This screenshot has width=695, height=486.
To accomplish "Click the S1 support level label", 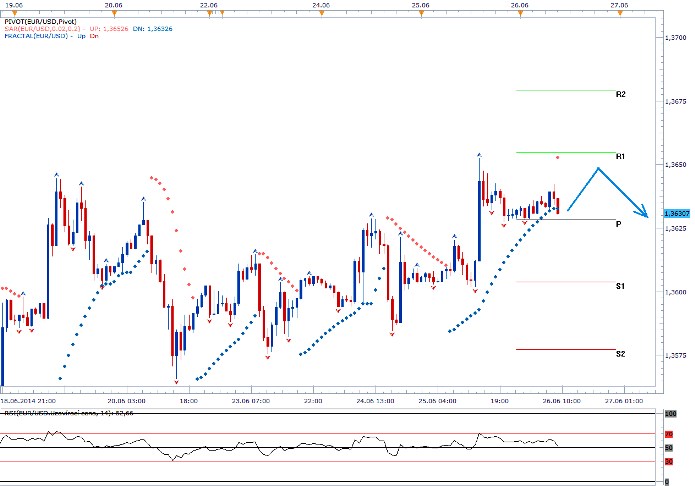I will click(620, 286).
